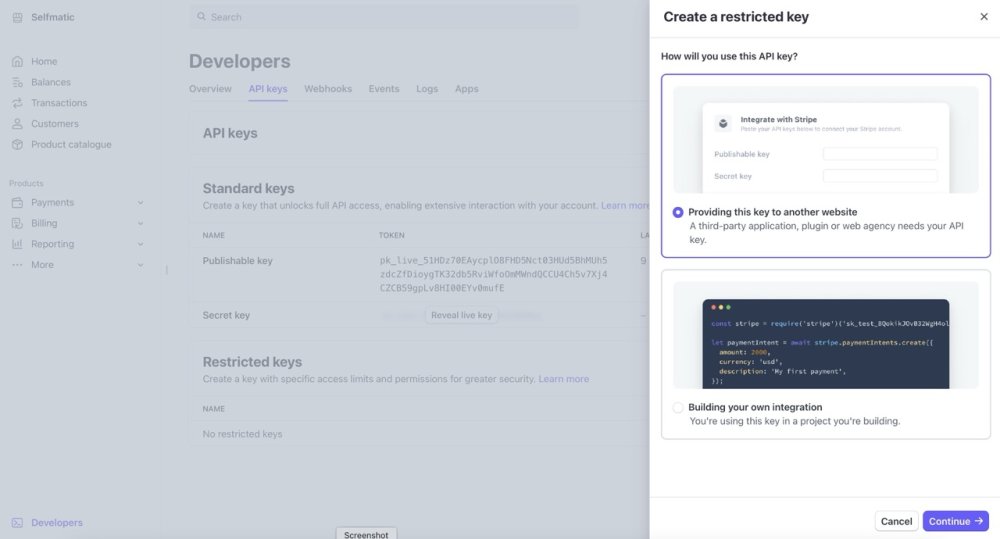Open the Apps tab
This screenshot has width=1000, height=539.
[x=467, y=89]
